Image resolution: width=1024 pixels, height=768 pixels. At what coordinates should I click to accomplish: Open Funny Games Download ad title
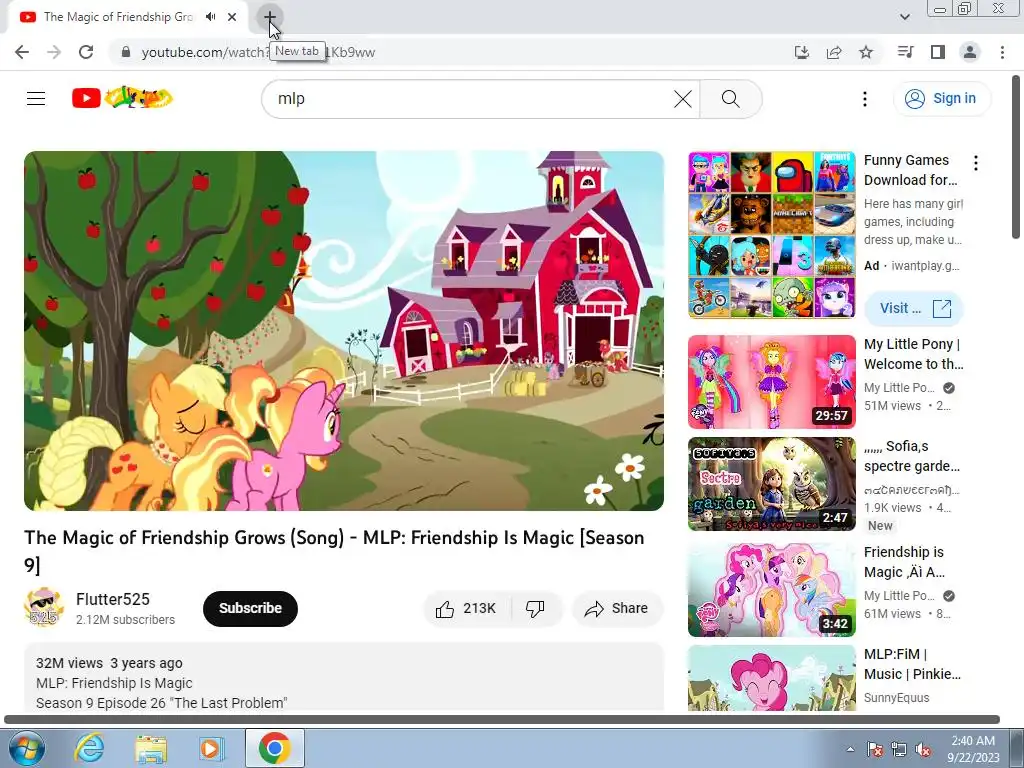click(x=910, y=170)
